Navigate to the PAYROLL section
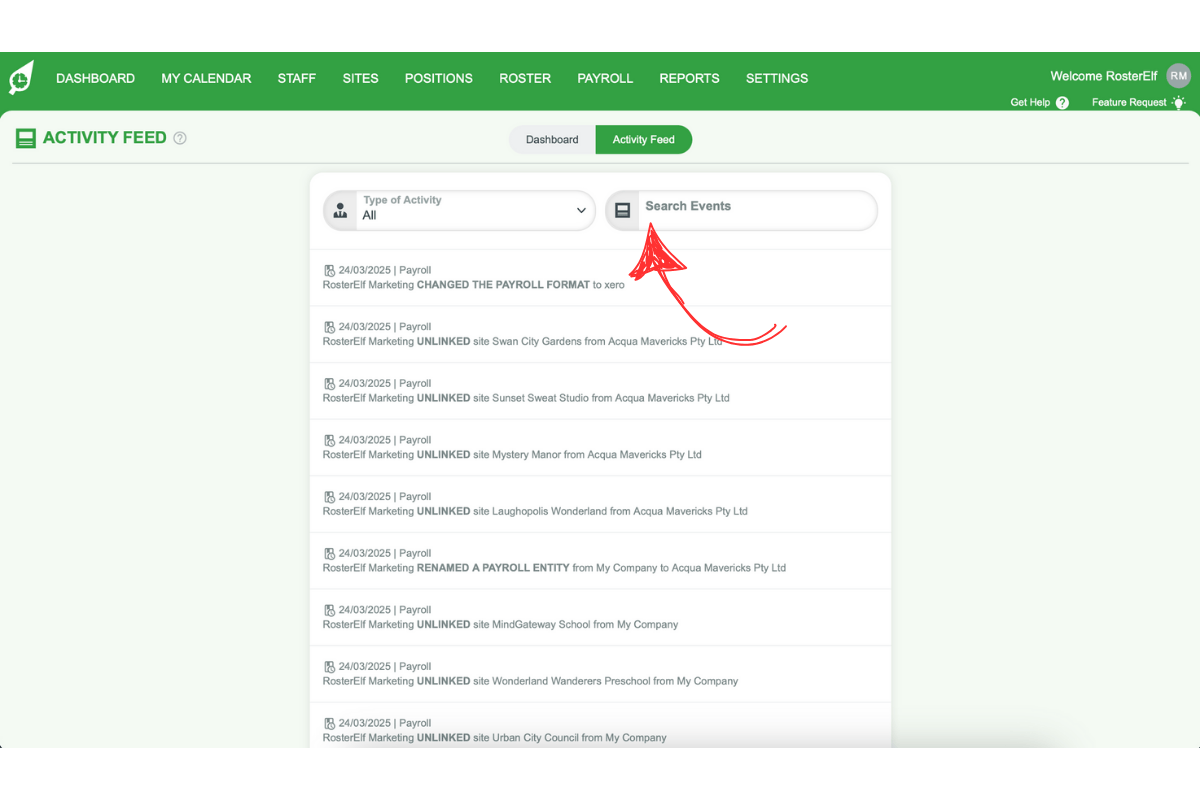This screenshot has width=1200, height=800. tap(605, 78)
